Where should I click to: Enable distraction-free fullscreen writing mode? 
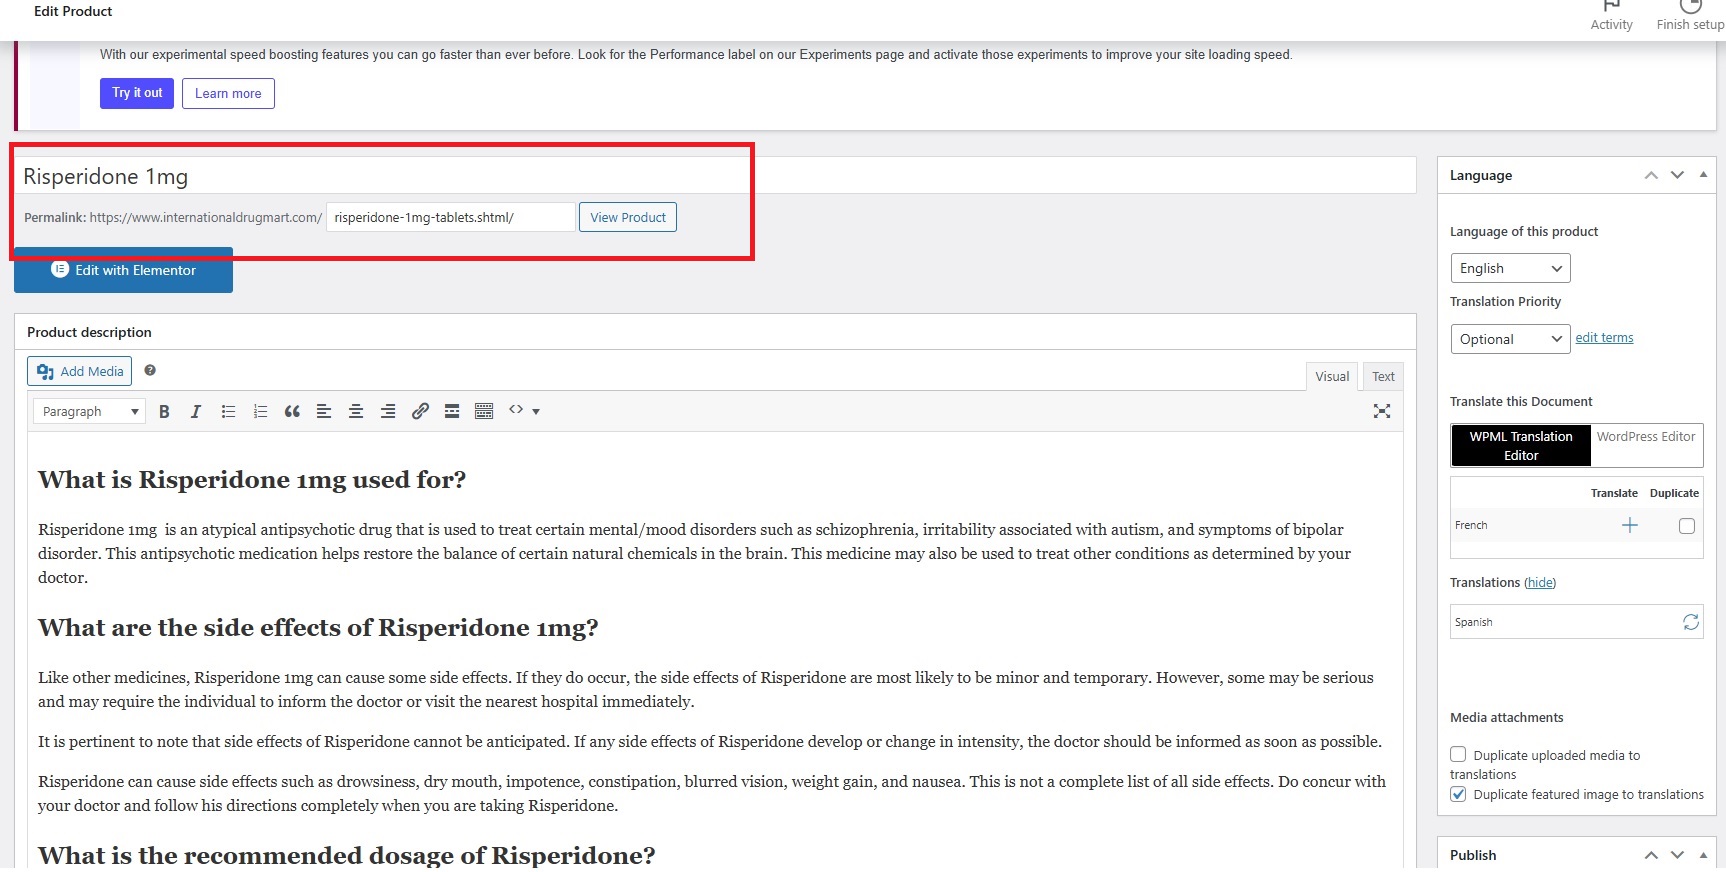[x=1382, y=411]
